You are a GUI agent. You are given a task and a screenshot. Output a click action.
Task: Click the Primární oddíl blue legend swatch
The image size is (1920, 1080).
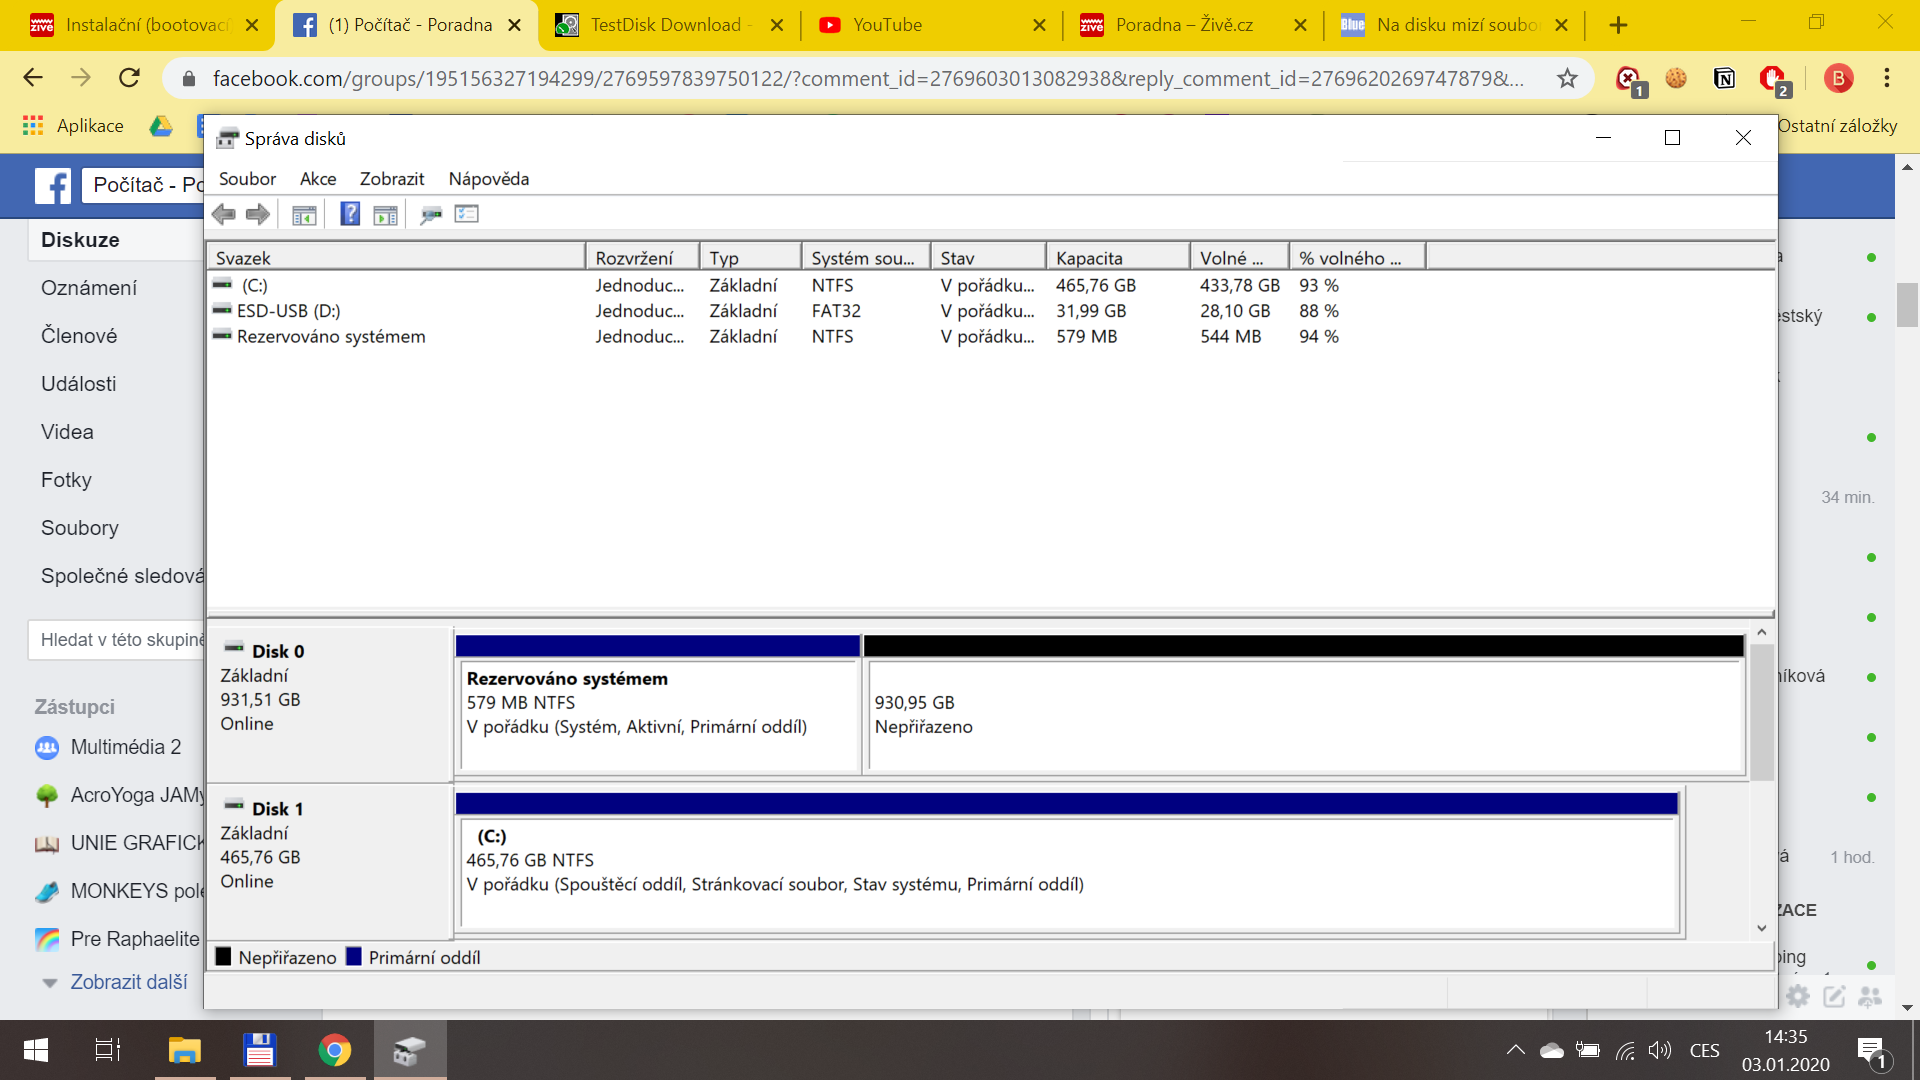tap(353, 957)
